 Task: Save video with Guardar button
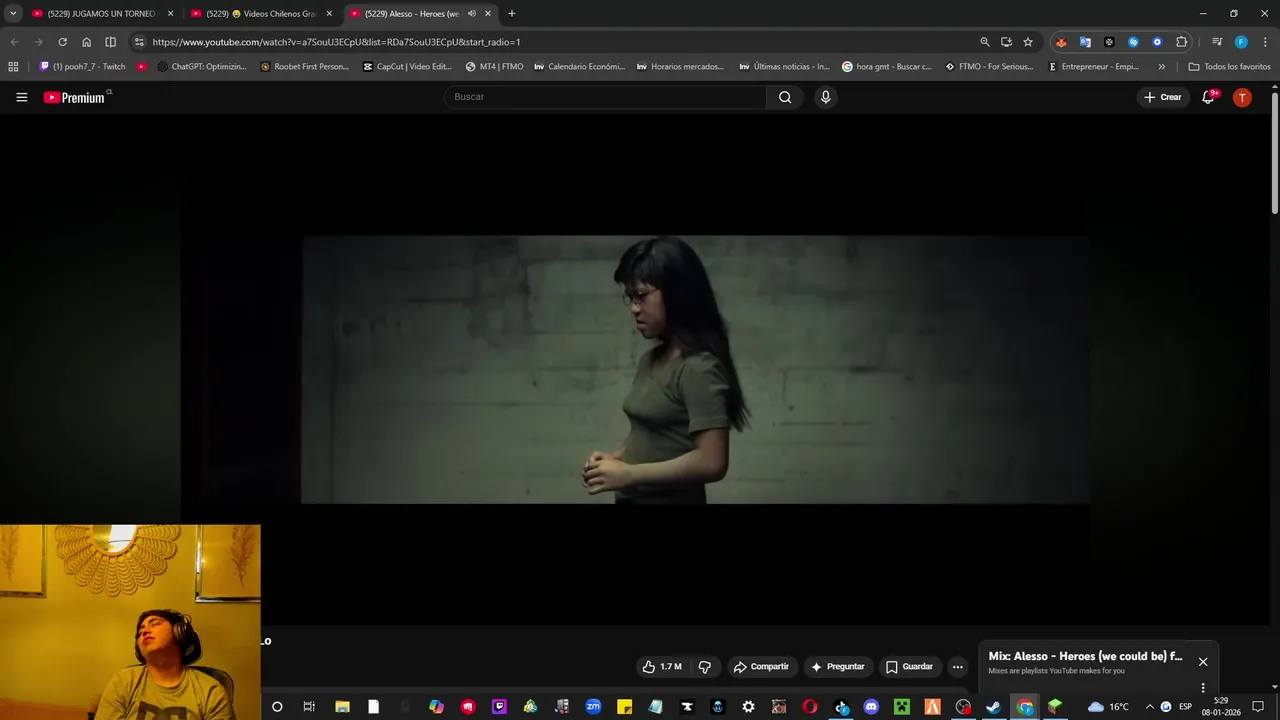point(909,667)
